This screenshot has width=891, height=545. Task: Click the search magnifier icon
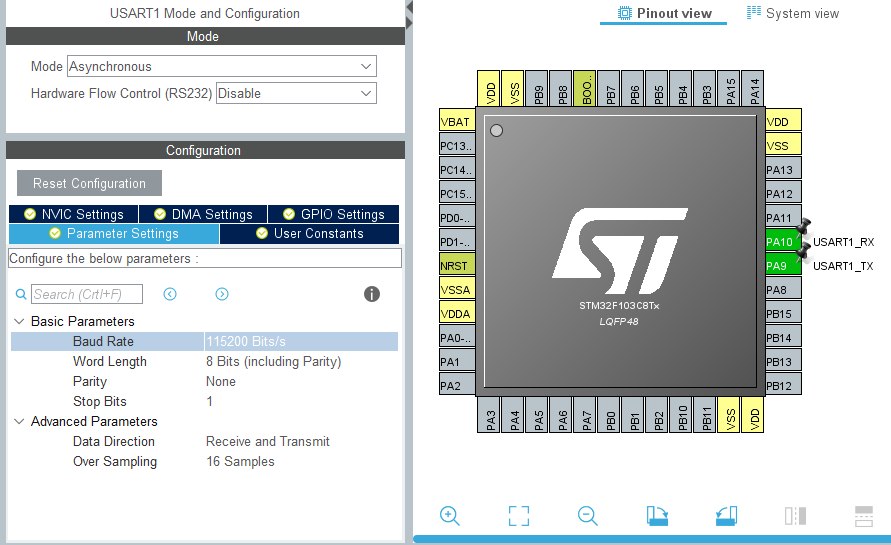pyautogui.click(x=21, y=294)
